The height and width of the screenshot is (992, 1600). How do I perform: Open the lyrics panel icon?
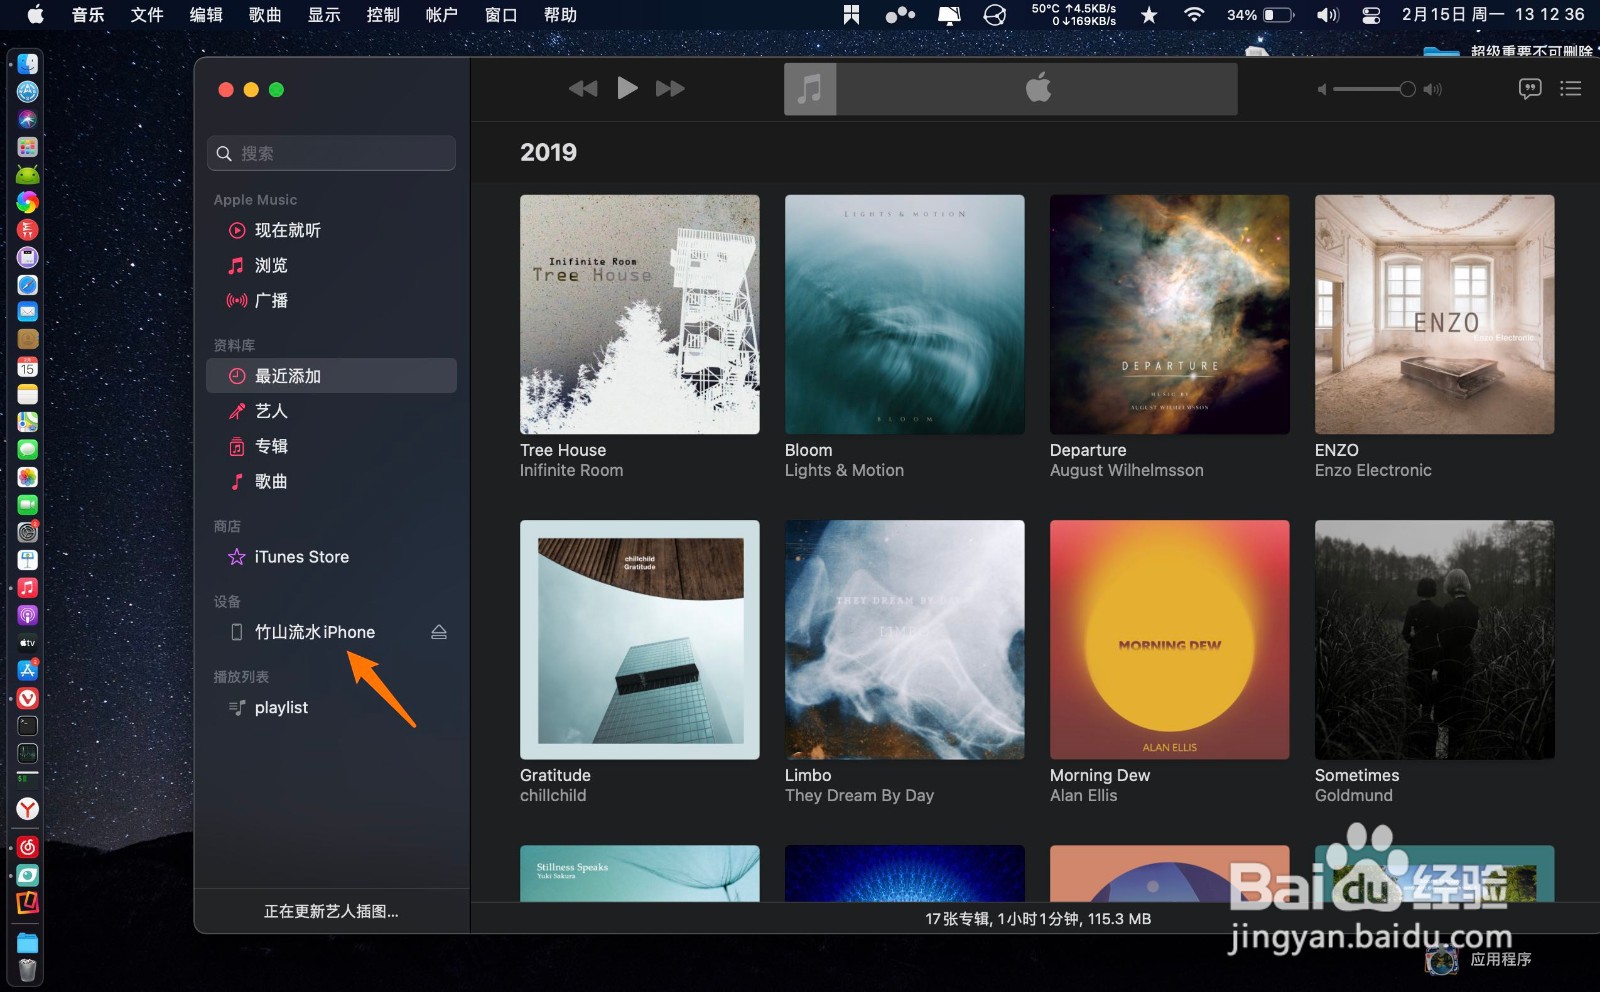tap(1530, 89)
